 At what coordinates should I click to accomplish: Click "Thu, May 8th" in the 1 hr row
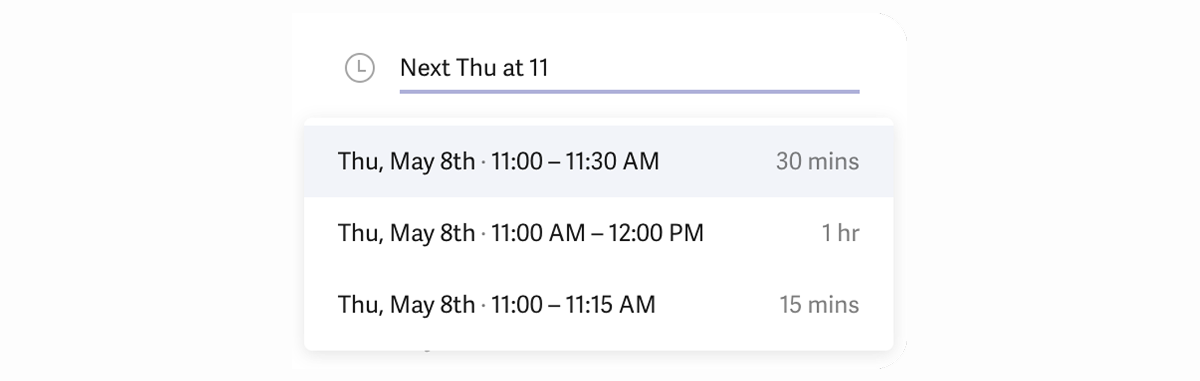pos(406,233)
